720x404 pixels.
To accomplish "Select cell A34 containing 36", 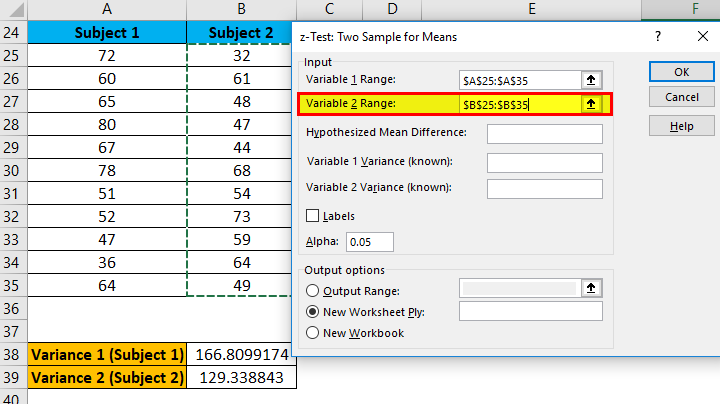I will click(107, 262).
